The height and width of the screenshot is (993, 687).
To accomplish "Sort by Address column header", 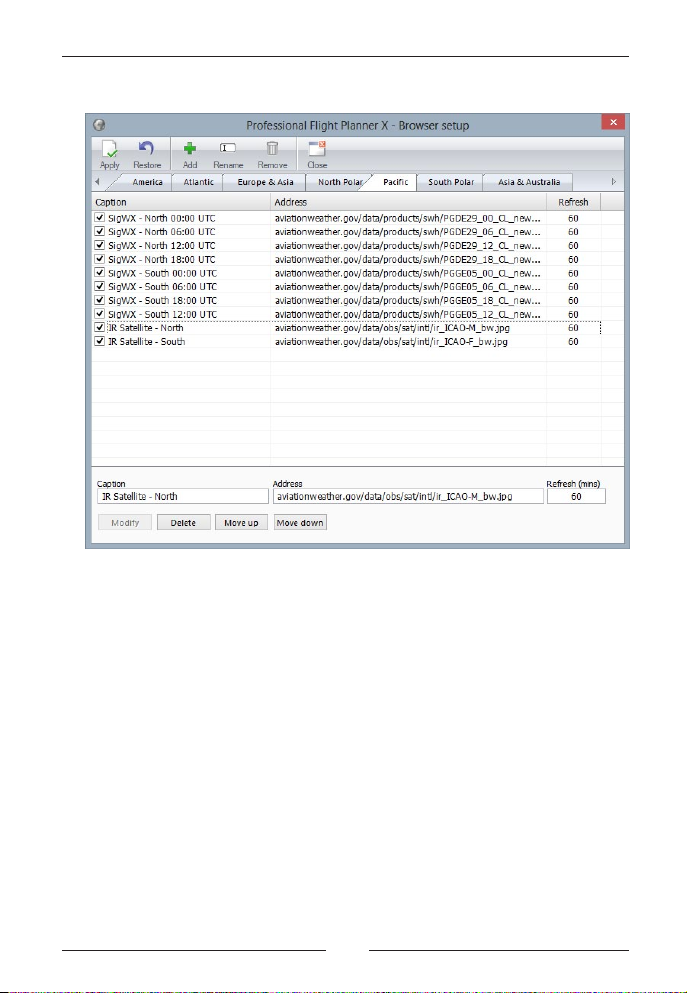I will click(408, 202).
